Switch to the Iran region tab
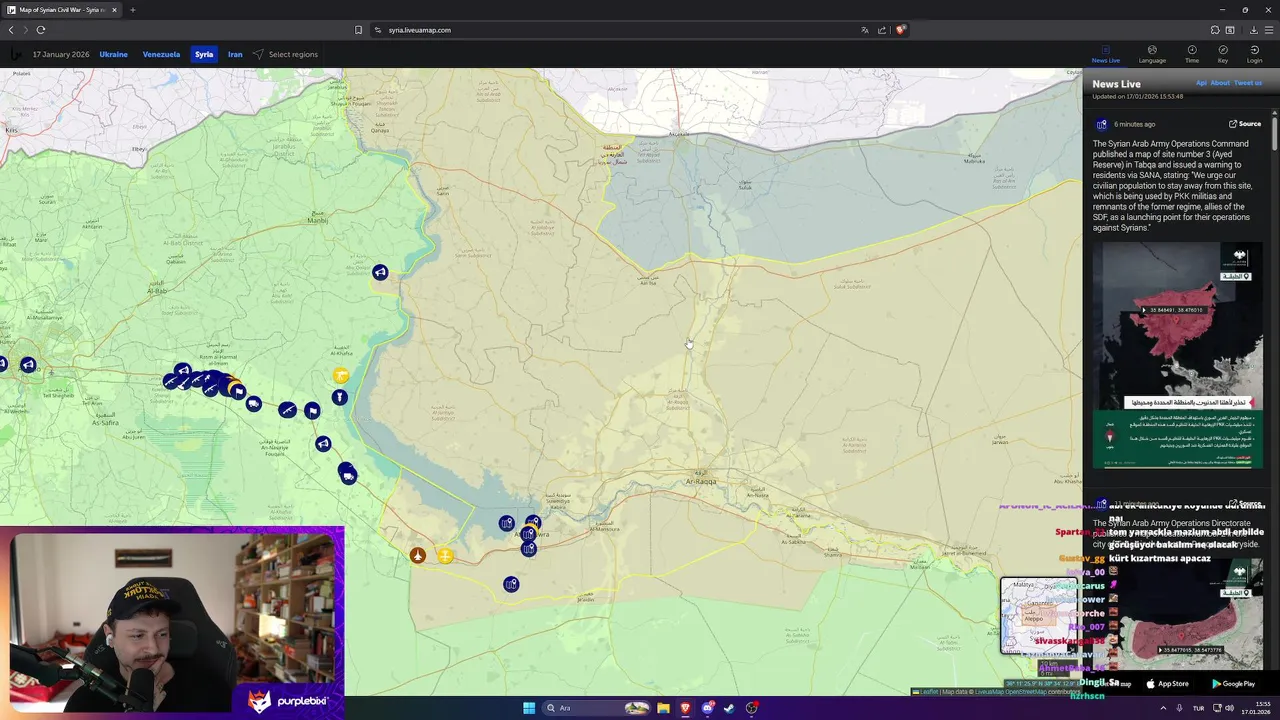 point(235,54)
